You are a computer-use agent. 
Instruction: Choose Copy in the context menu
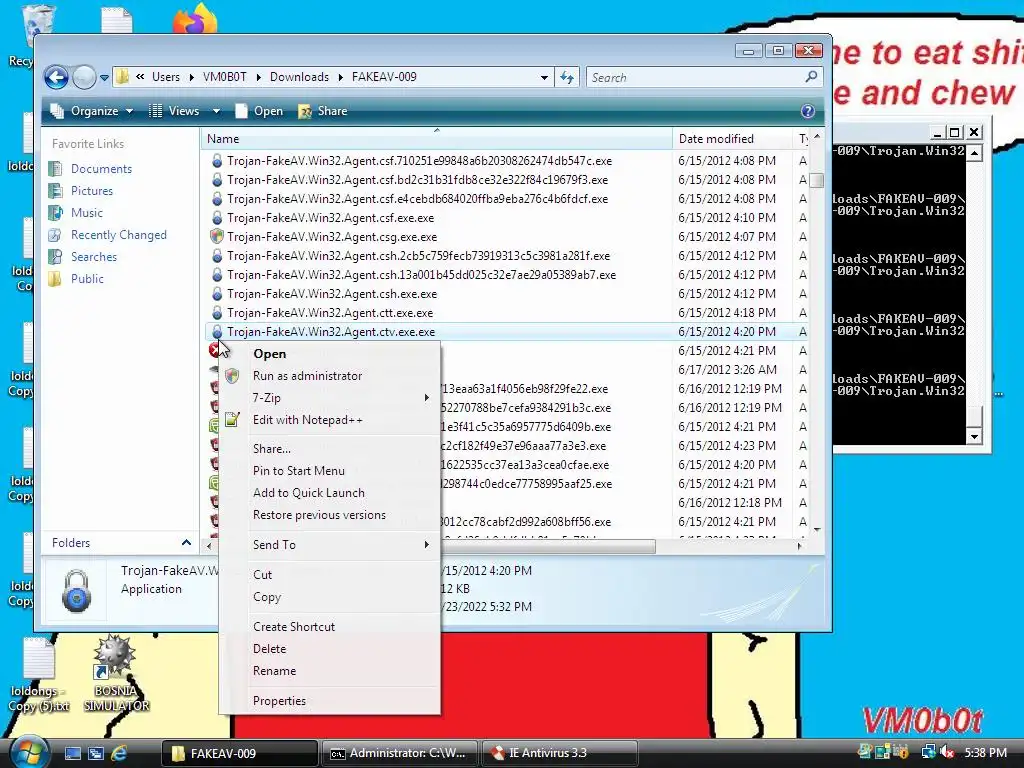pyautogui.click(x=330, y=597)
